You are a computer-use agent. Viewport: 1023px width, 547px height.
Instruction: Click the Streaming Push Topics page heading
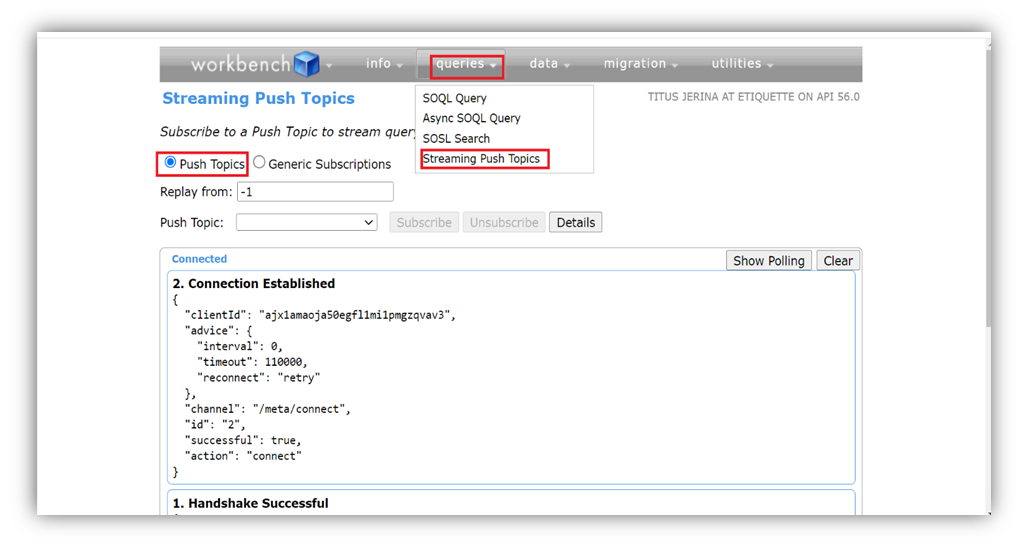(x=258, y=99)
